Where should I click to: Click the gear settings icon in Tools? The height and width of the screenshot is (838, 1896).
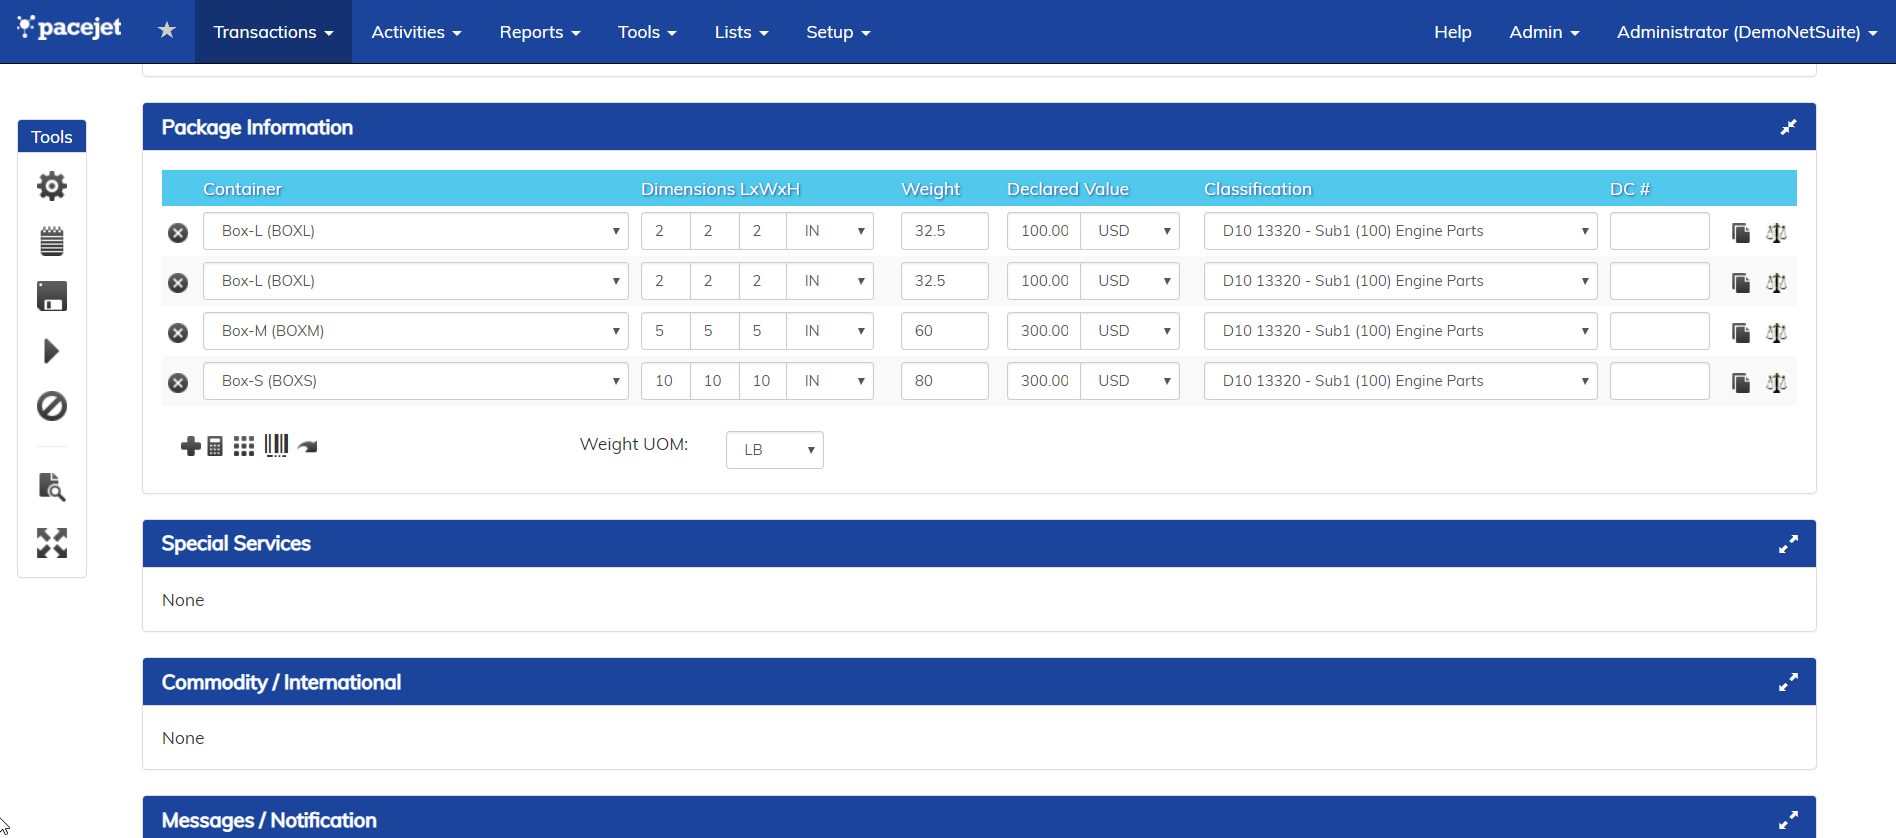coord(51,186)
